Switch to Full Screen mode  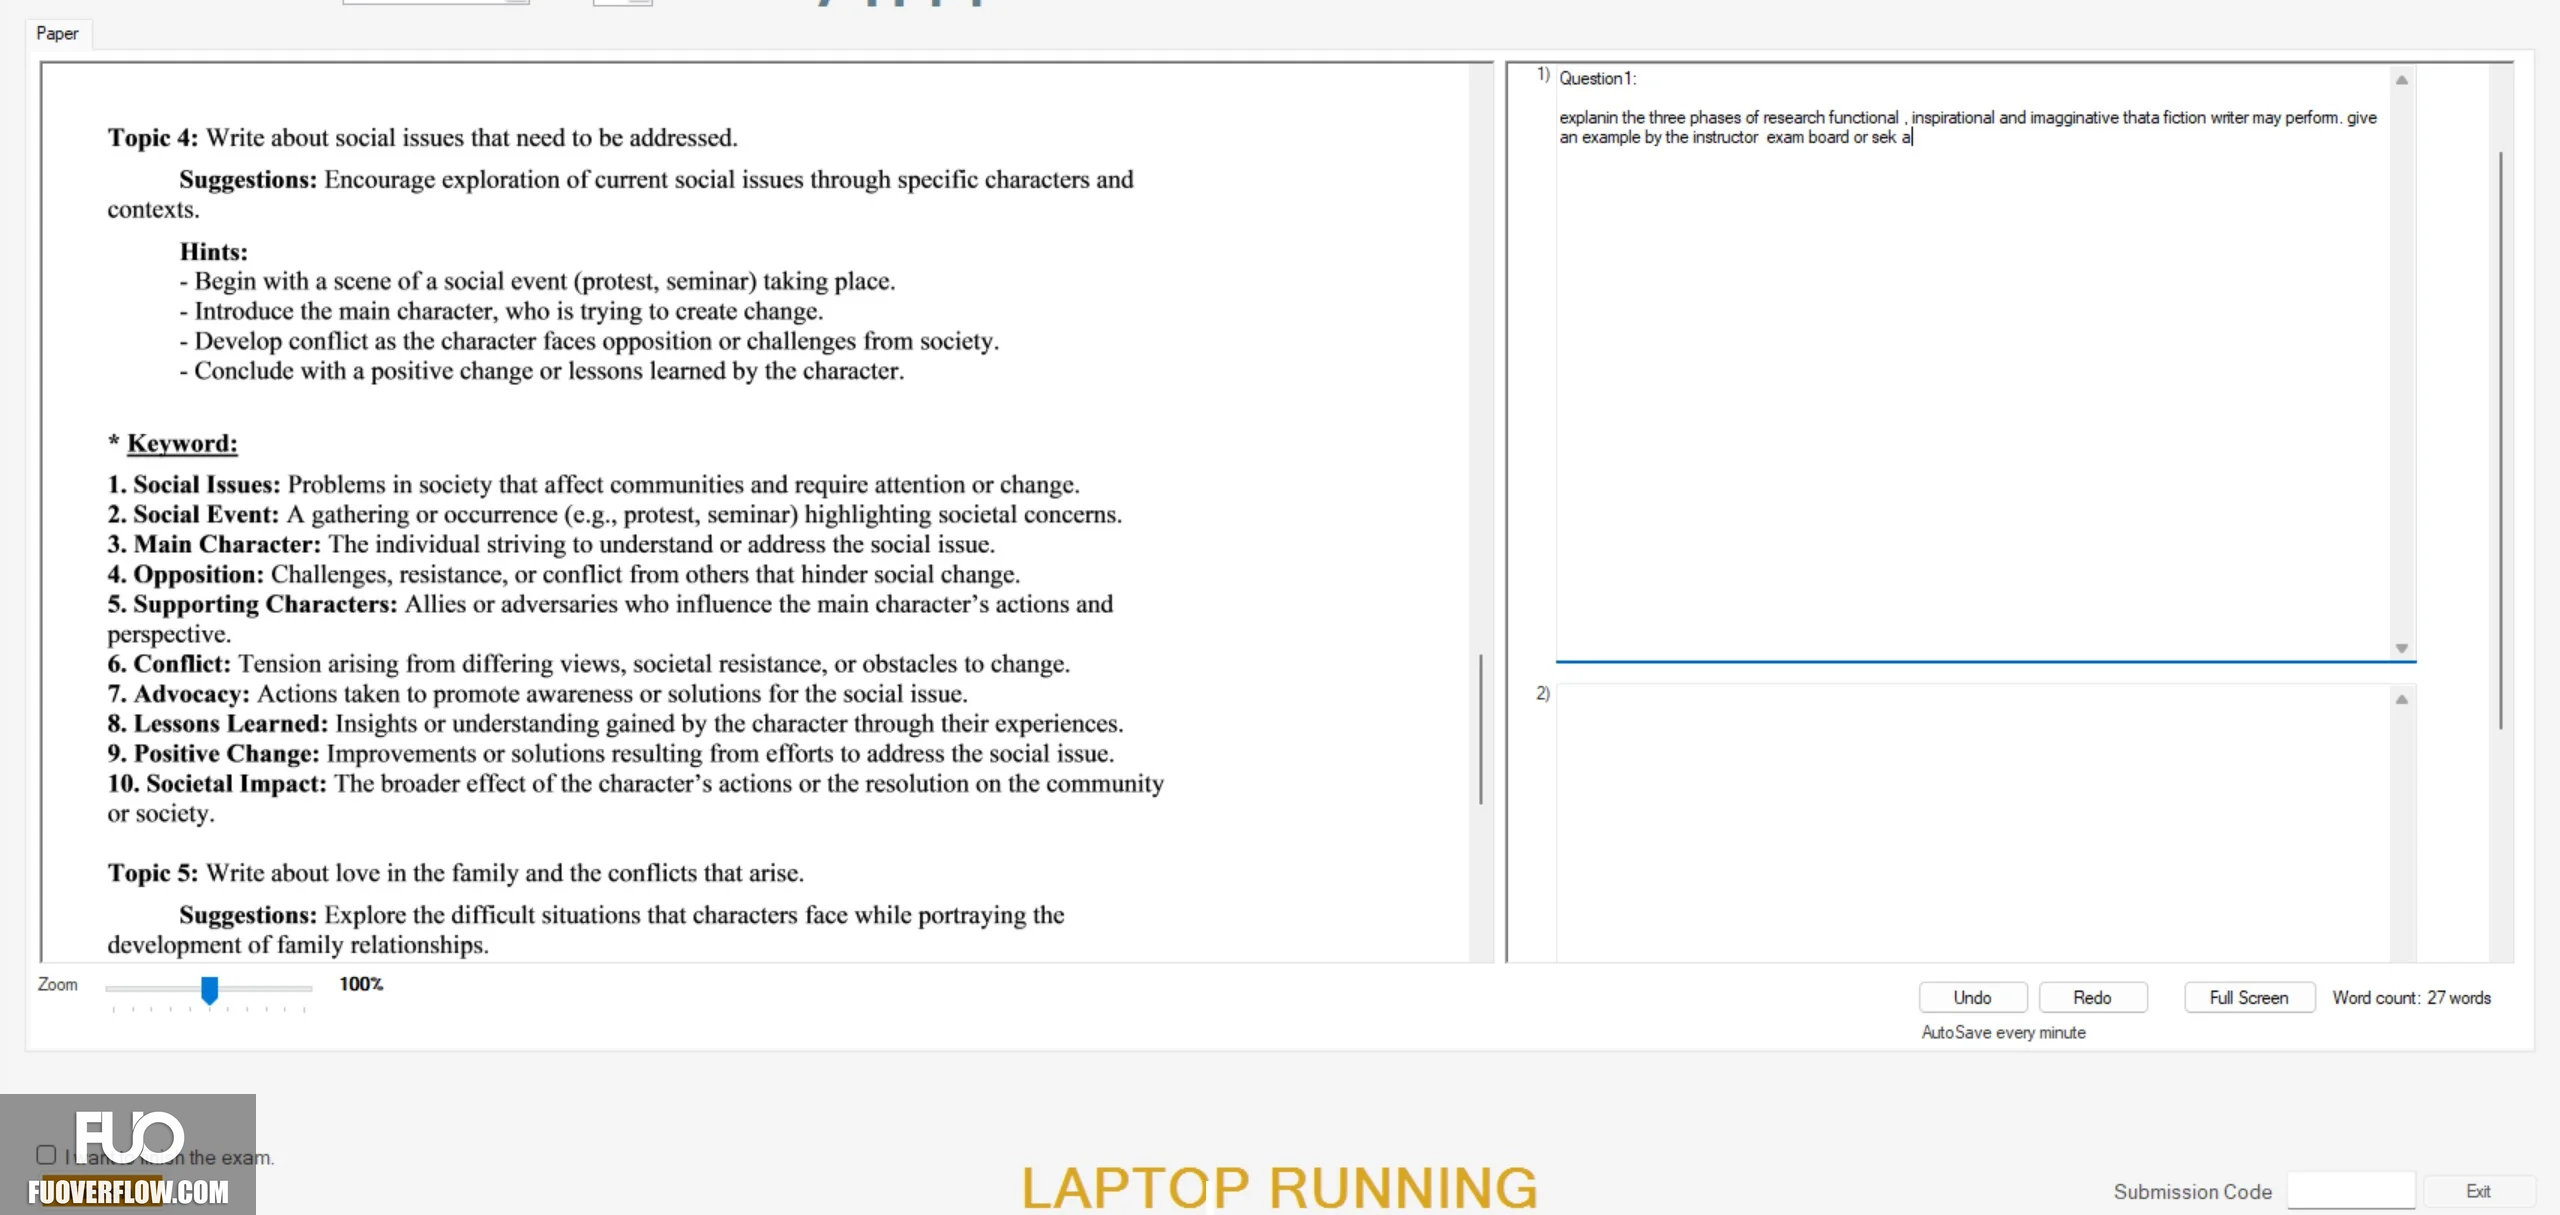(2249, 997)
